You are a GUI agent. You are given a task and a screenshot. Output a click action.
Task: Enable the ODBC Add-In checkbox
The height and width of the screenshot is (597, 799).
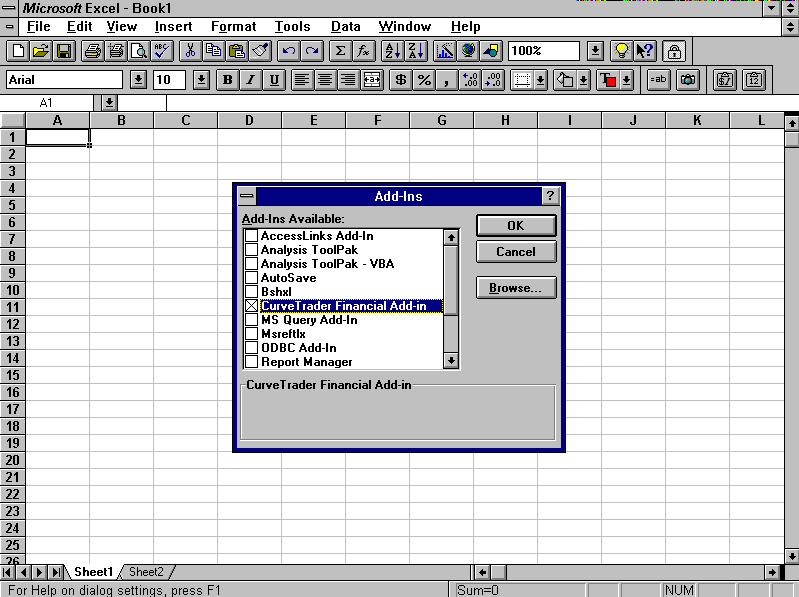[251, 348]
